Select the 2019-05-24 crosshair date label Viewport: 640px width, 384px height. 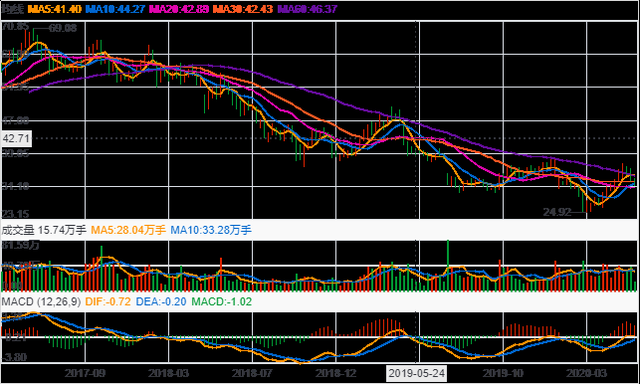point(417,373)
